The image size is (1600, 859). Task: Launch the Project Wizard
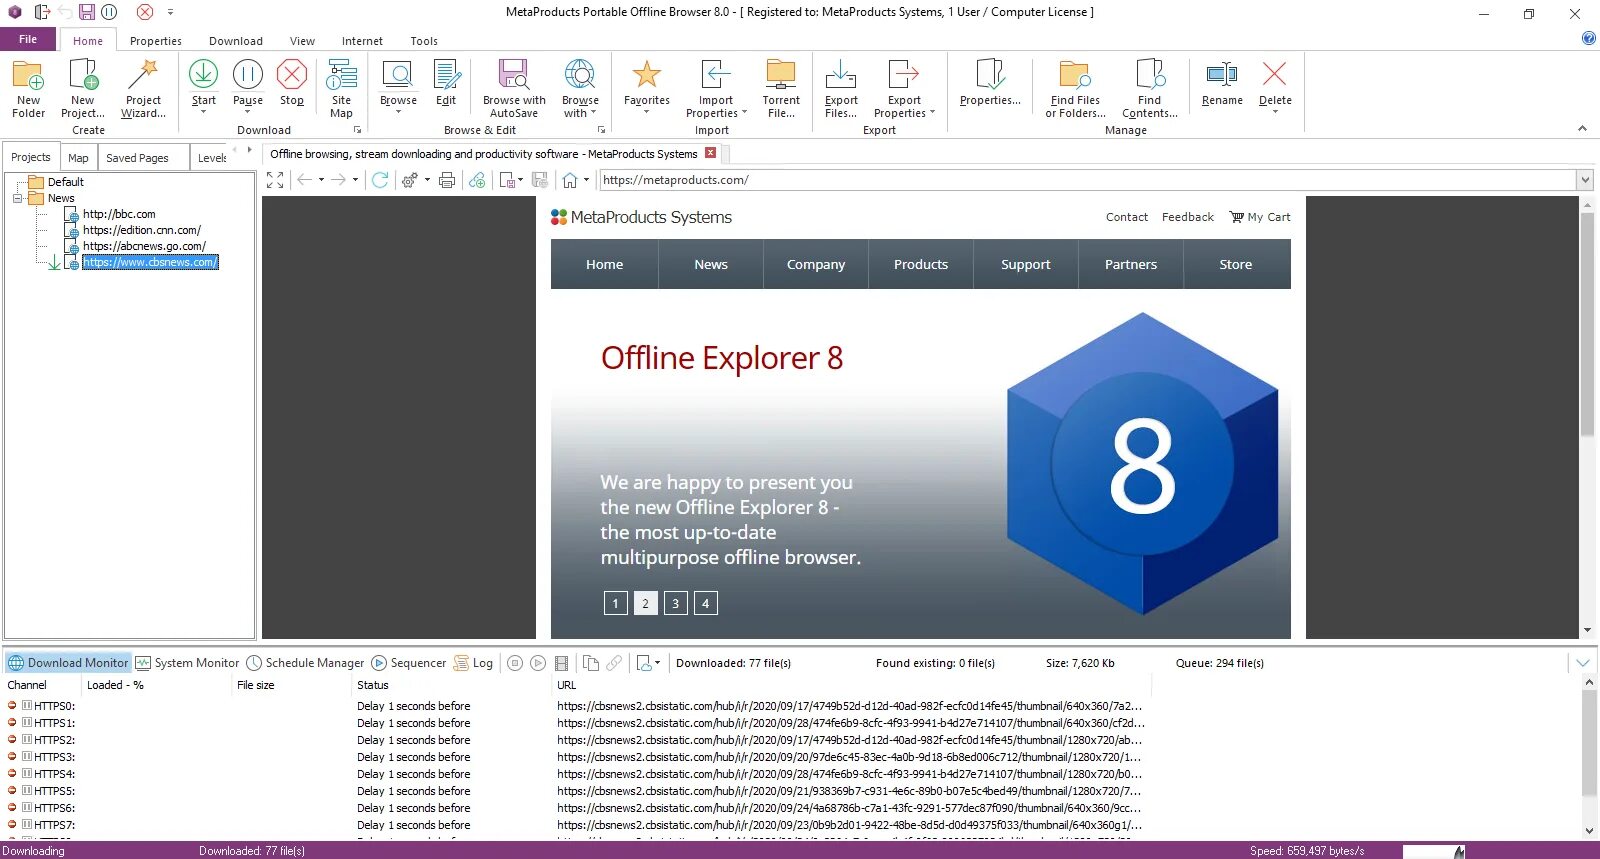(x=143, y=88)
